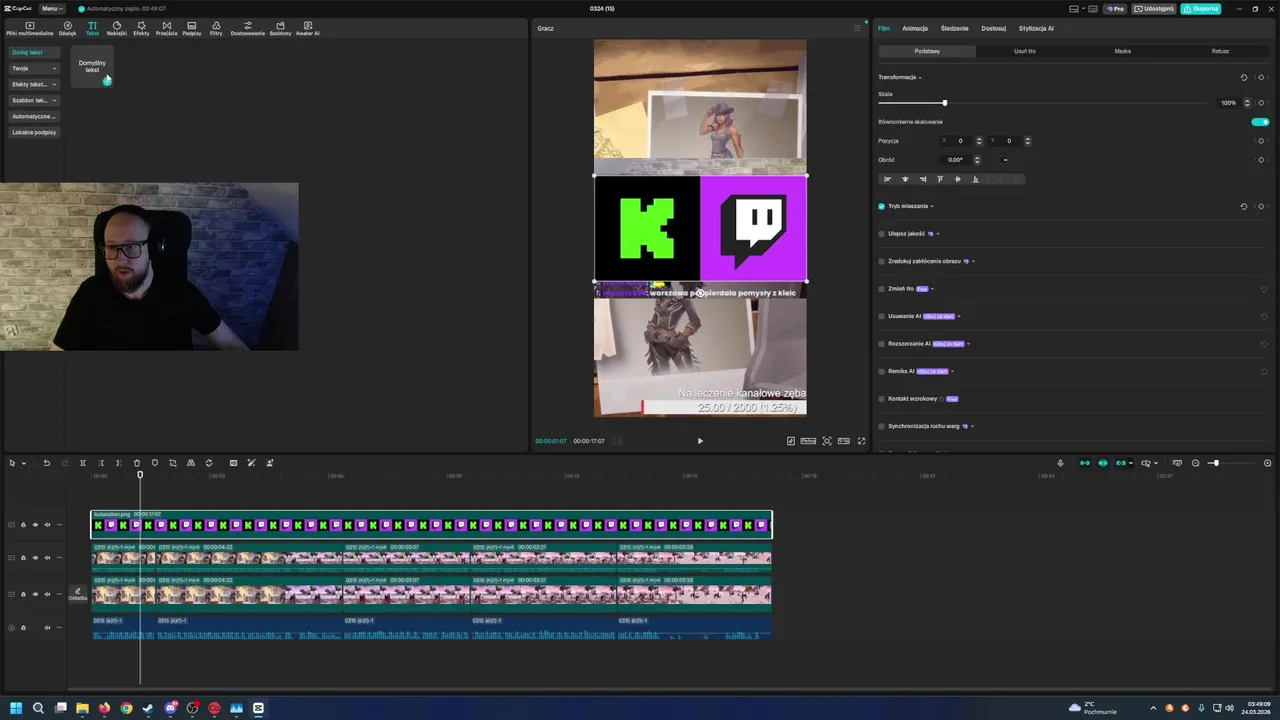Click the Domyślny tekst add button

(x=107, y=80)
